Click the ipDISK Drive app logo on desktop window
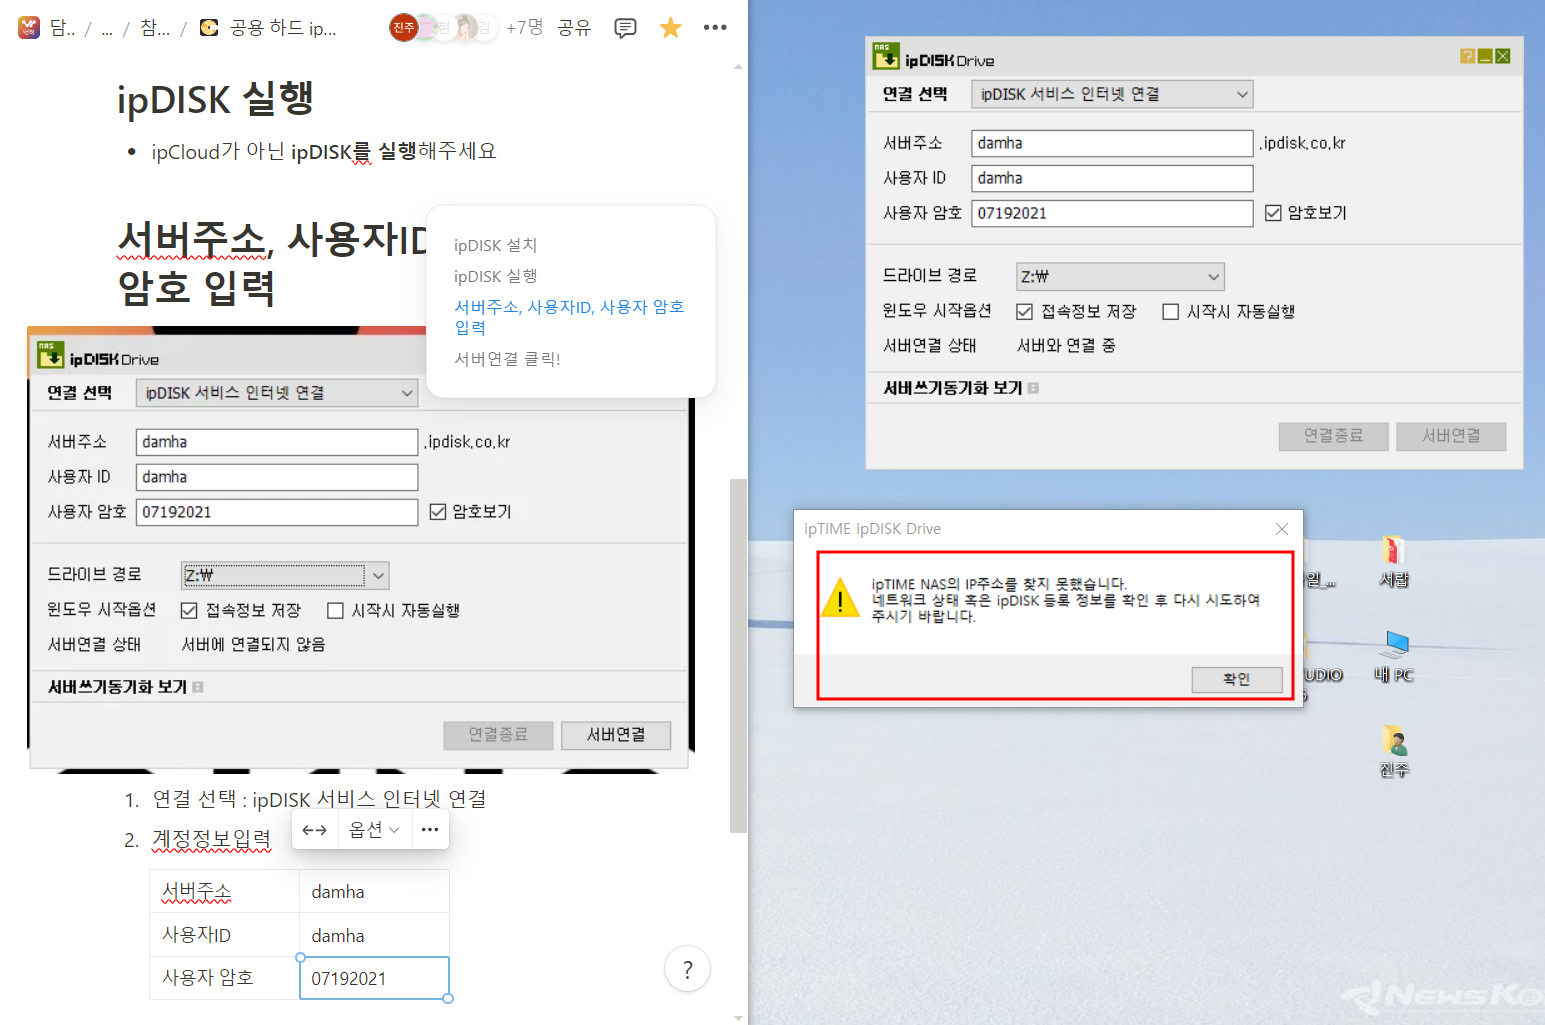The image size is (1545, 1025). (886, 56)
